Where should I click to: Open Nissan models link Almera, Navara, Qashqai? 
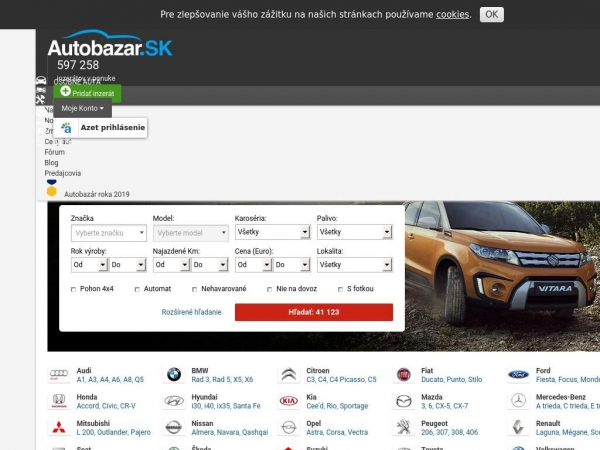[230, 432]
